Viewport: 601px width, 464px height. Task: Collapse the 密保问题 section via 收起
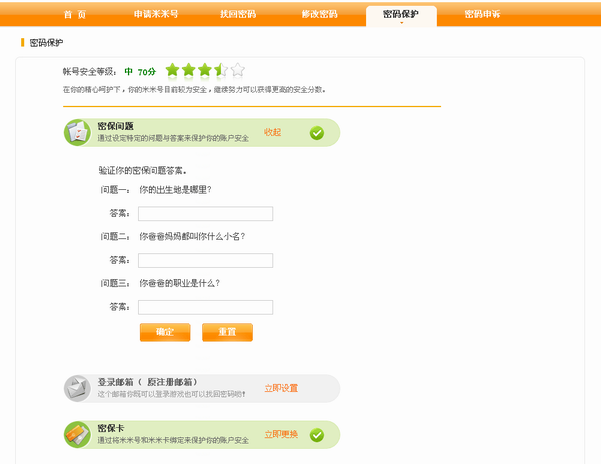(x=272, y=132)
